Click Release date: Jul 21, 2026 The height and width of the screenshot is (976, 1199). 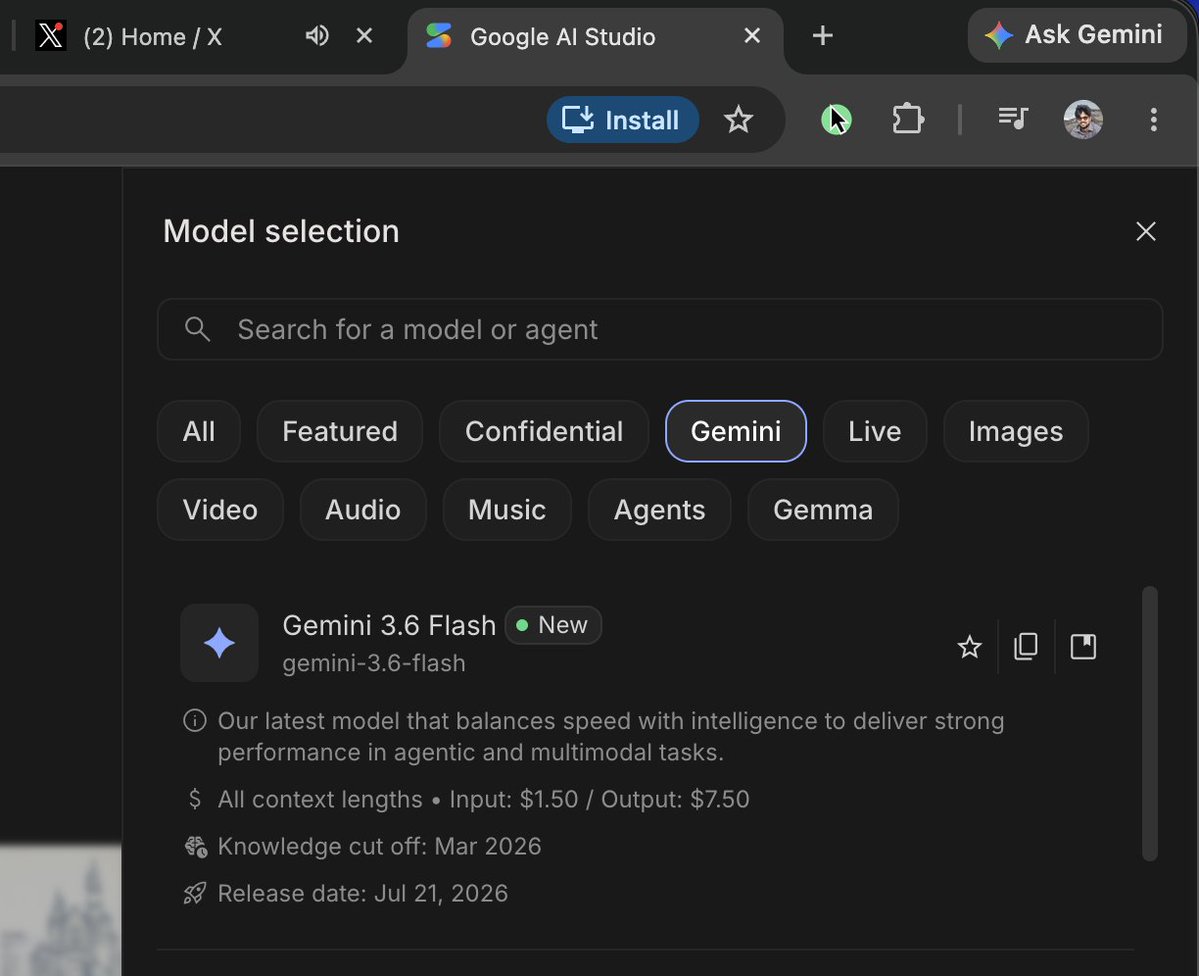(x=362, y=893)
